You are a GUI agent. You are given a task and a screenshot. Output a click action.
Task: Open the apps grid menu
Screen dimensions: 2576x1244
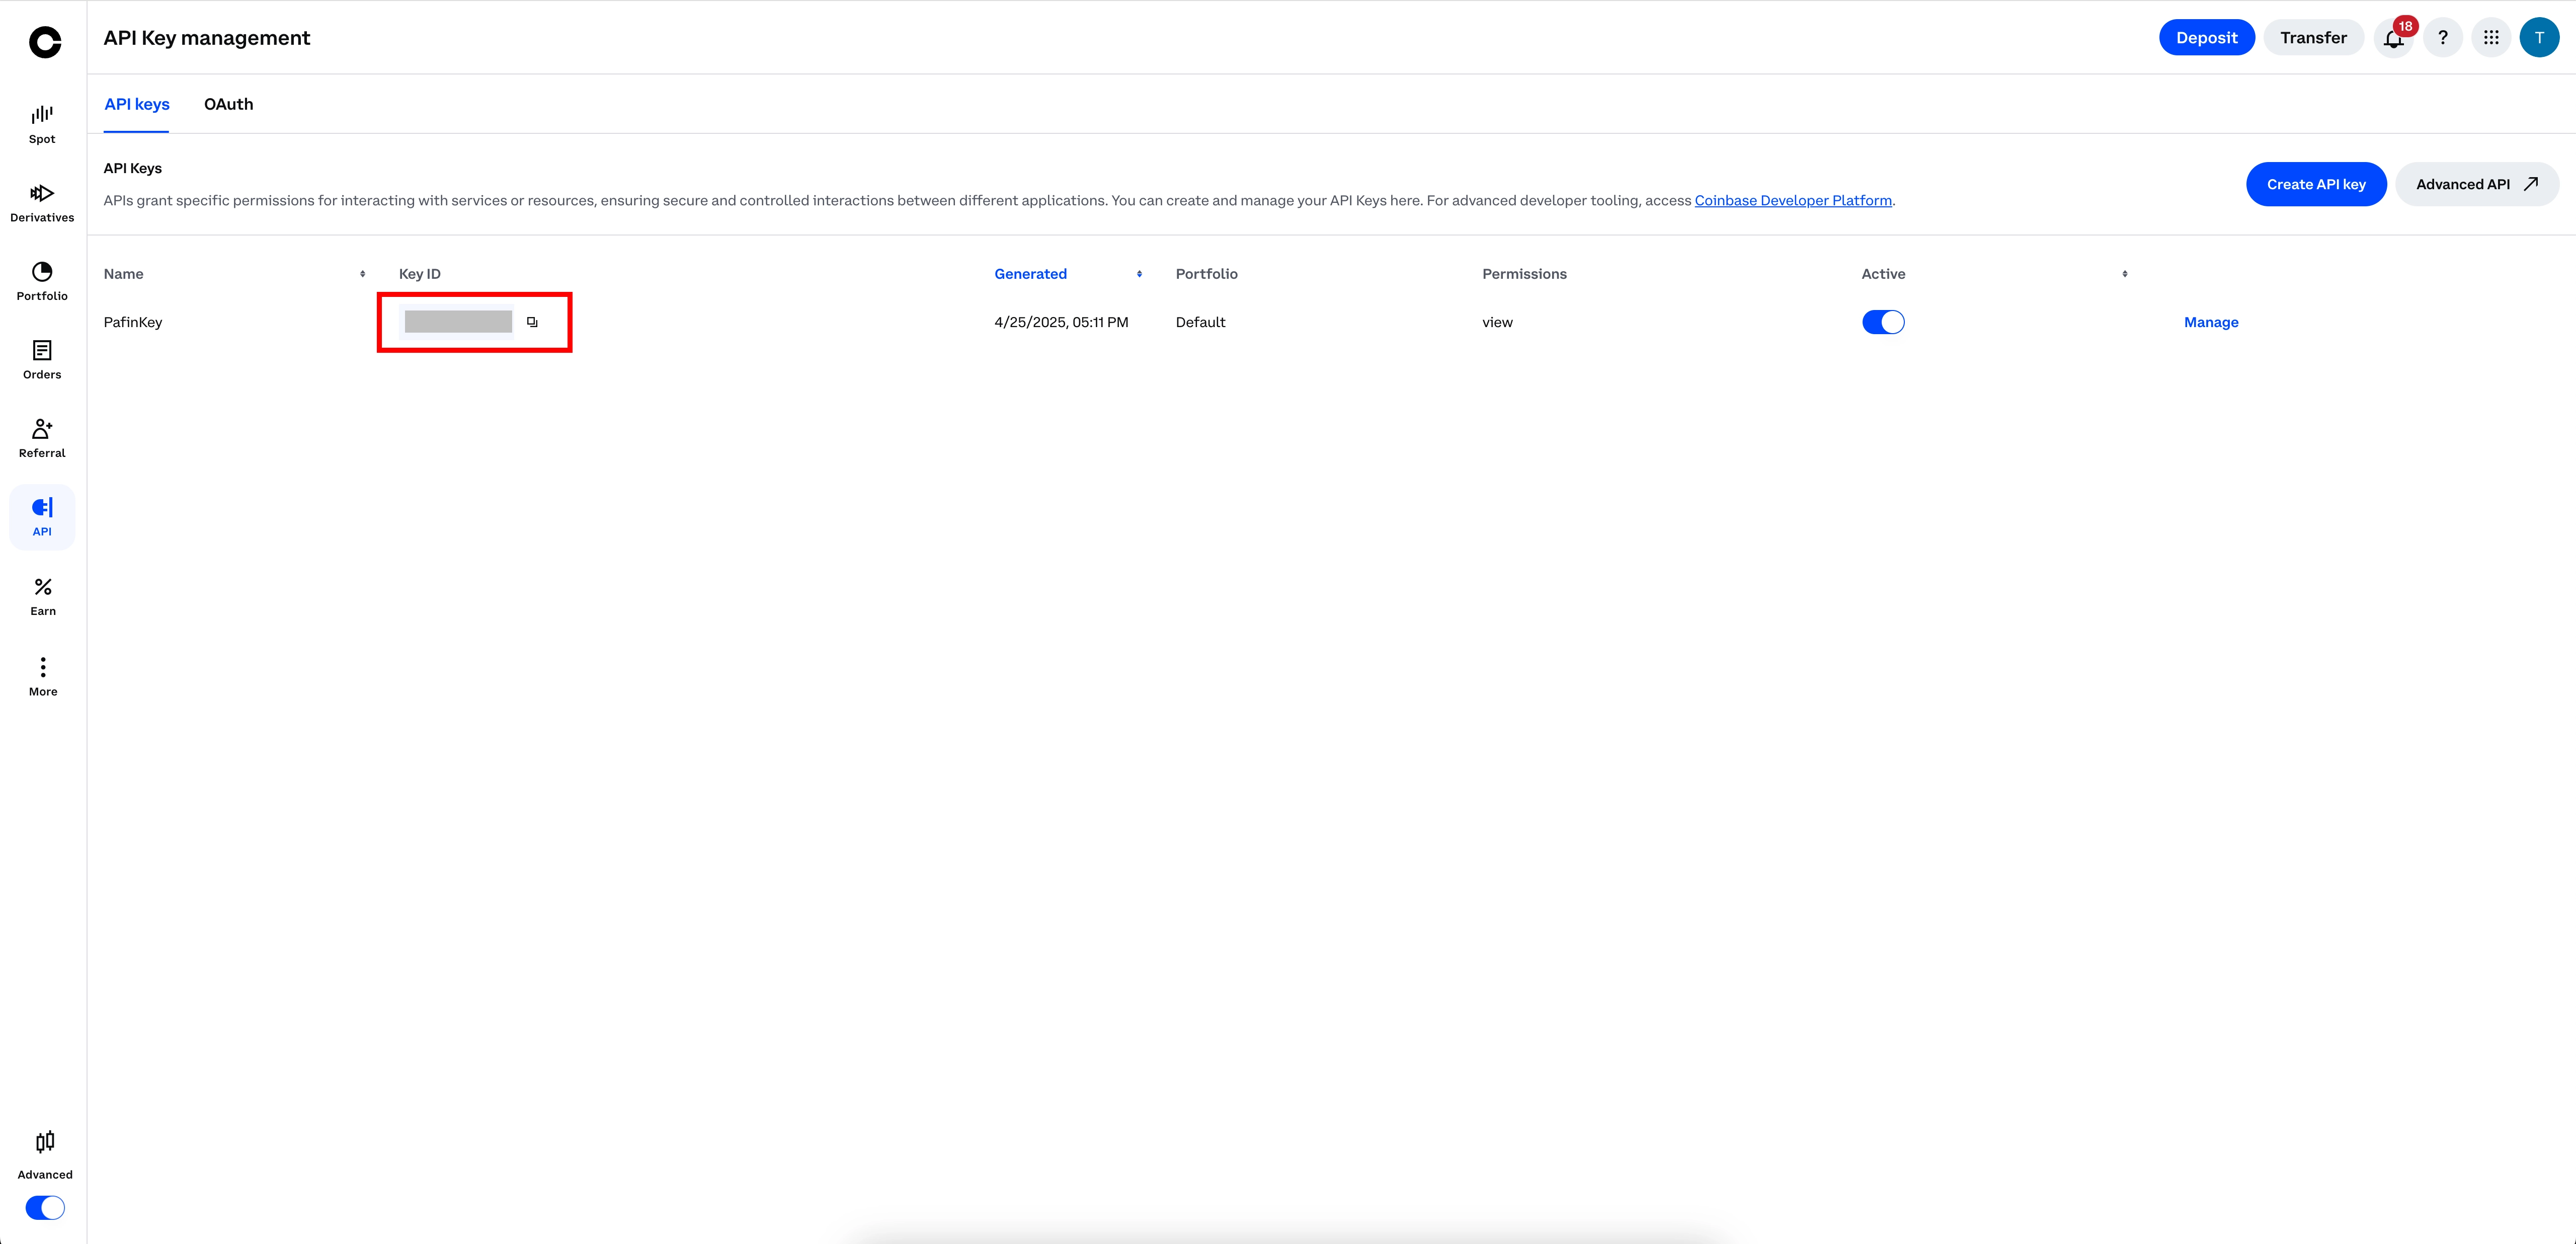[x=2491, y=37]
